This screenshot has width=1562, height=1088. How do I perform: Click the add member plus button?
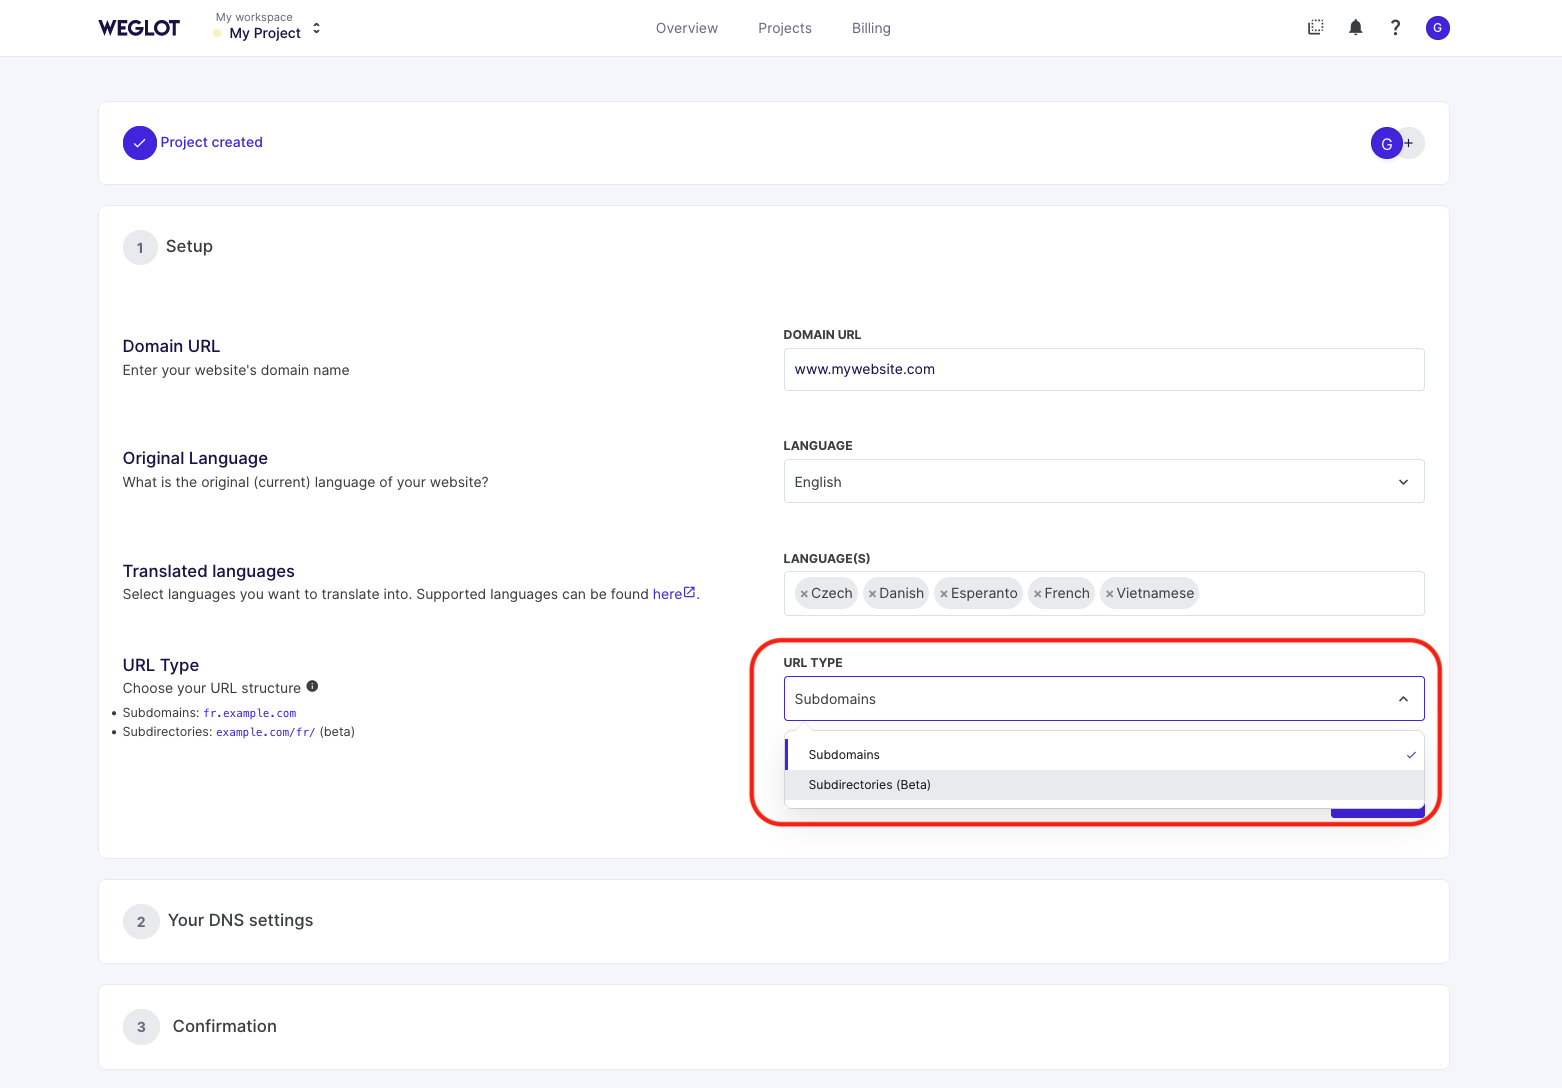1410,143
